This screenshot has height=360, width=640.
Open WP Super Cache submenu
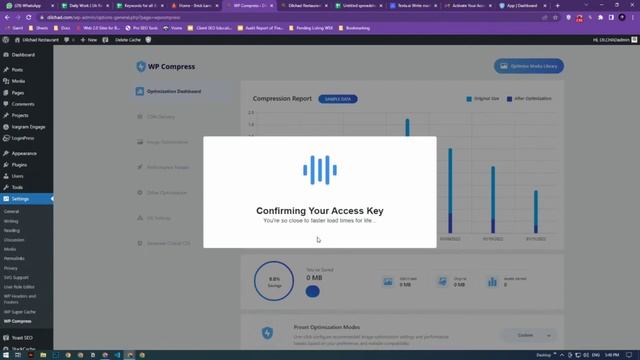tap(20, 312)
